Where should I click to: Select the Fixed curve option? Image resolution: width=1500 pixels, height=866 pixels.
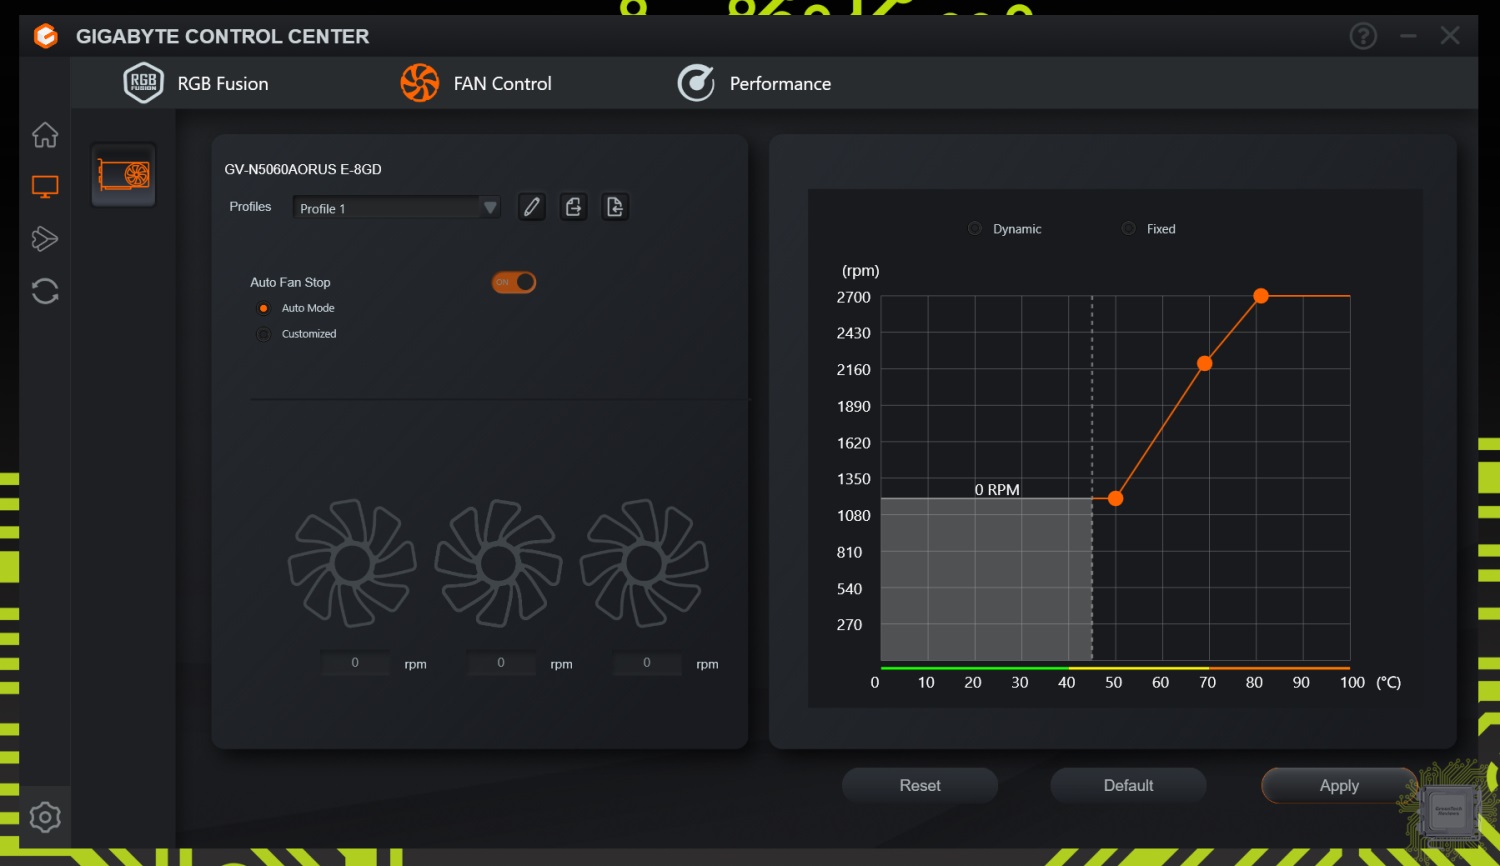[x=1129, y=229]
